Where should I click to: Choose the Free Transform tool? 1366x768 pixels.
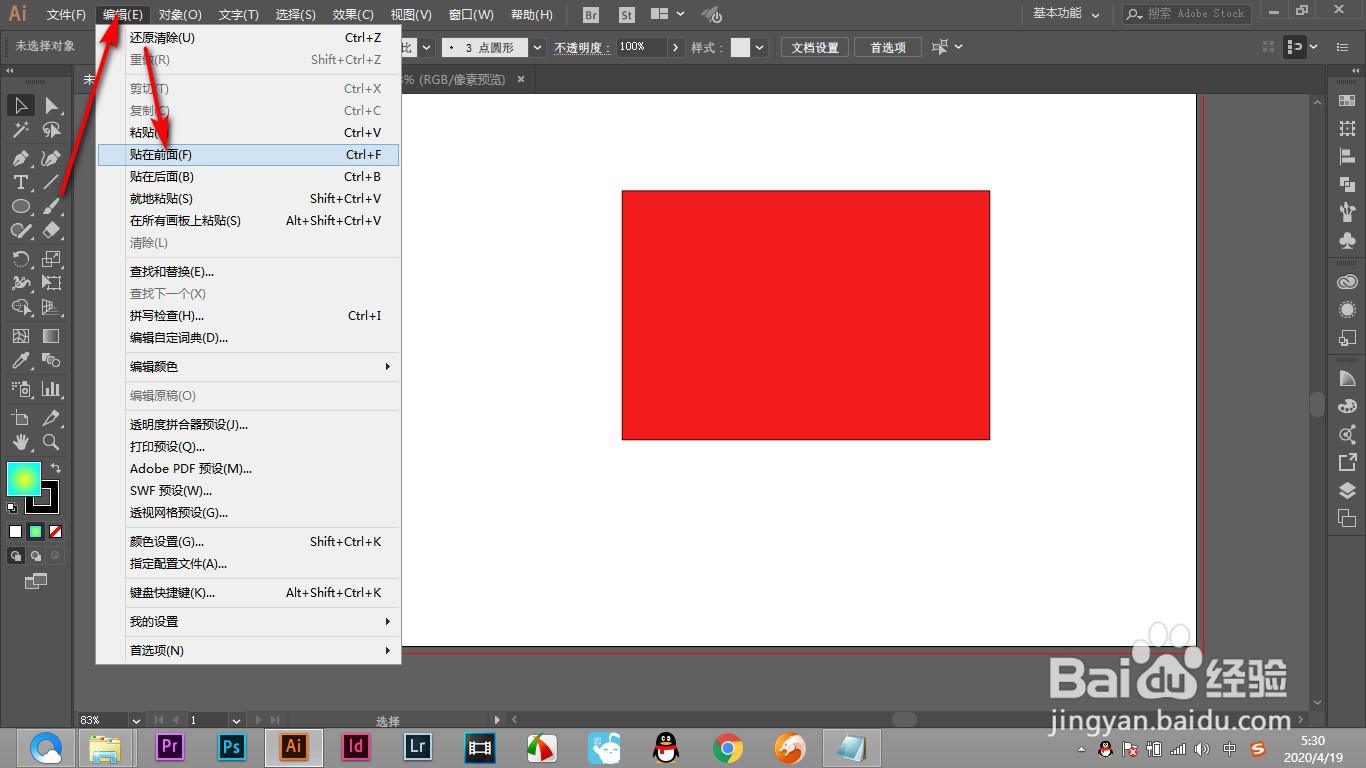(51, 283)
